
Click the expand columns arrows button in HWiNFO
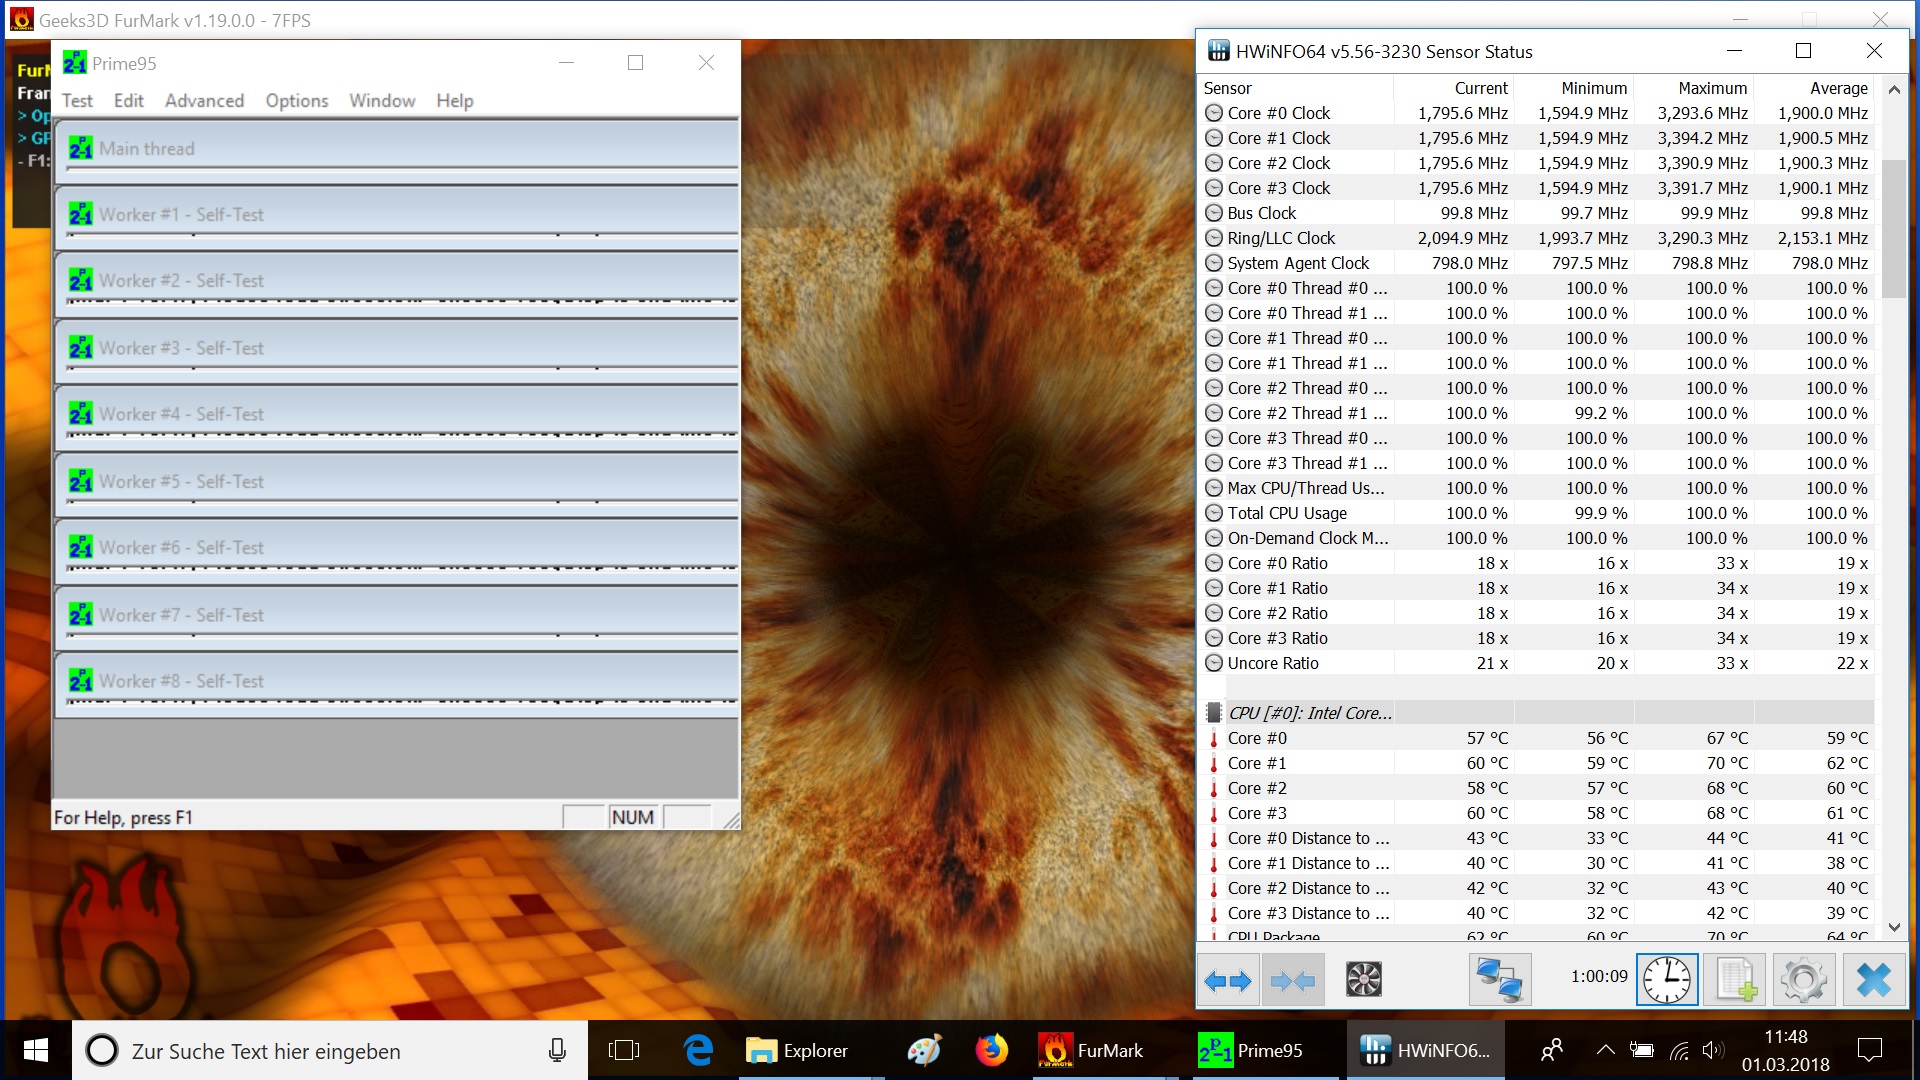[x=1228, y=980]
